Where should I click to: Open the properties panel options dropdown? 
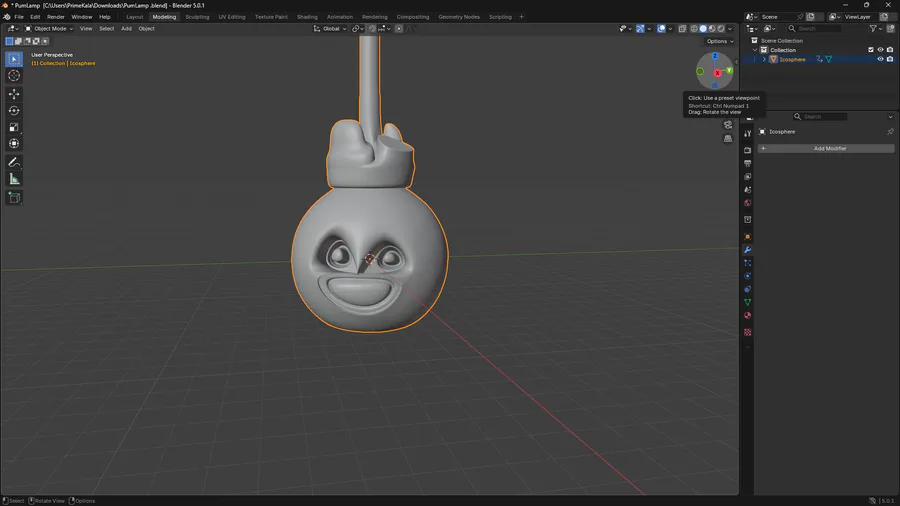tap(890, 116)
